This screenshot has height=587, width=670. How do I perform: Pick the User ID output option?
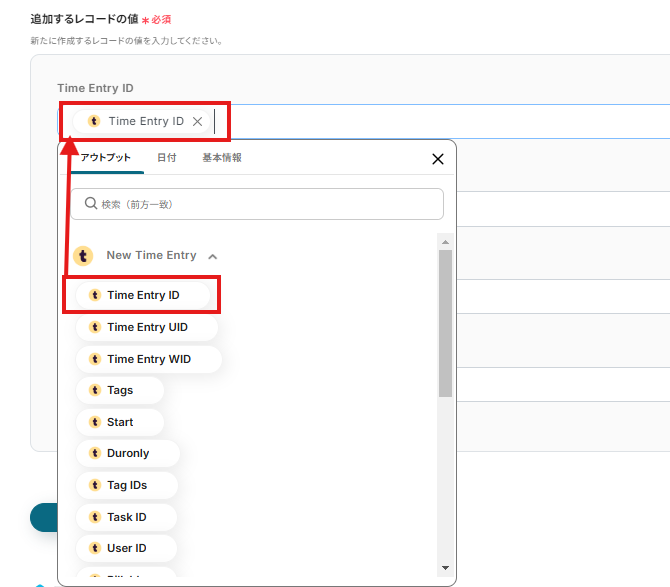[x=126, y=548]
